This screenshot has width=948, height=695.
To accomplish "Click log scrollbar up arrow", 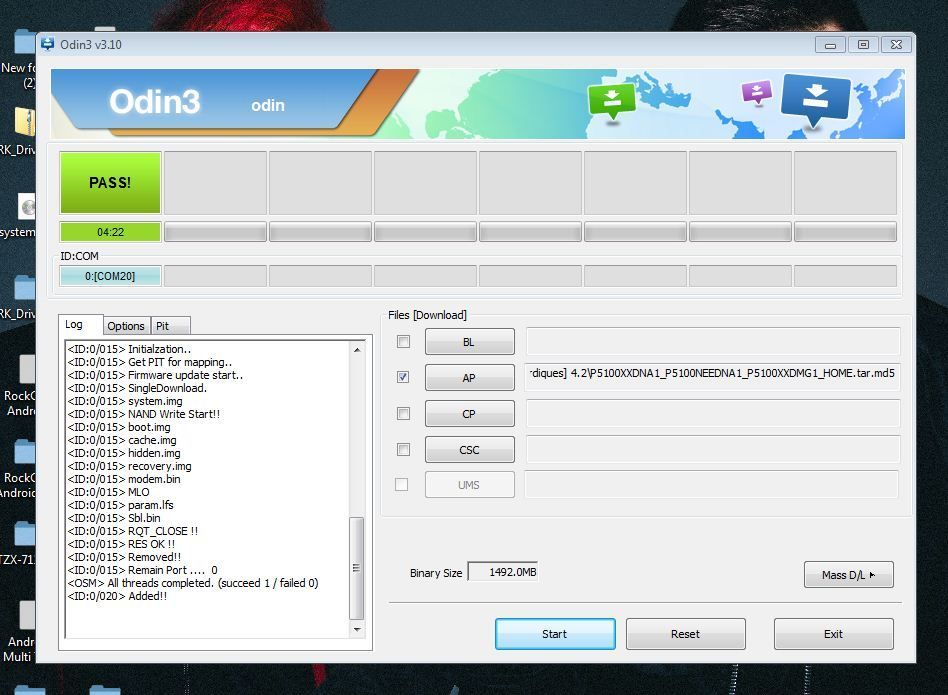I will click(357, 349).
